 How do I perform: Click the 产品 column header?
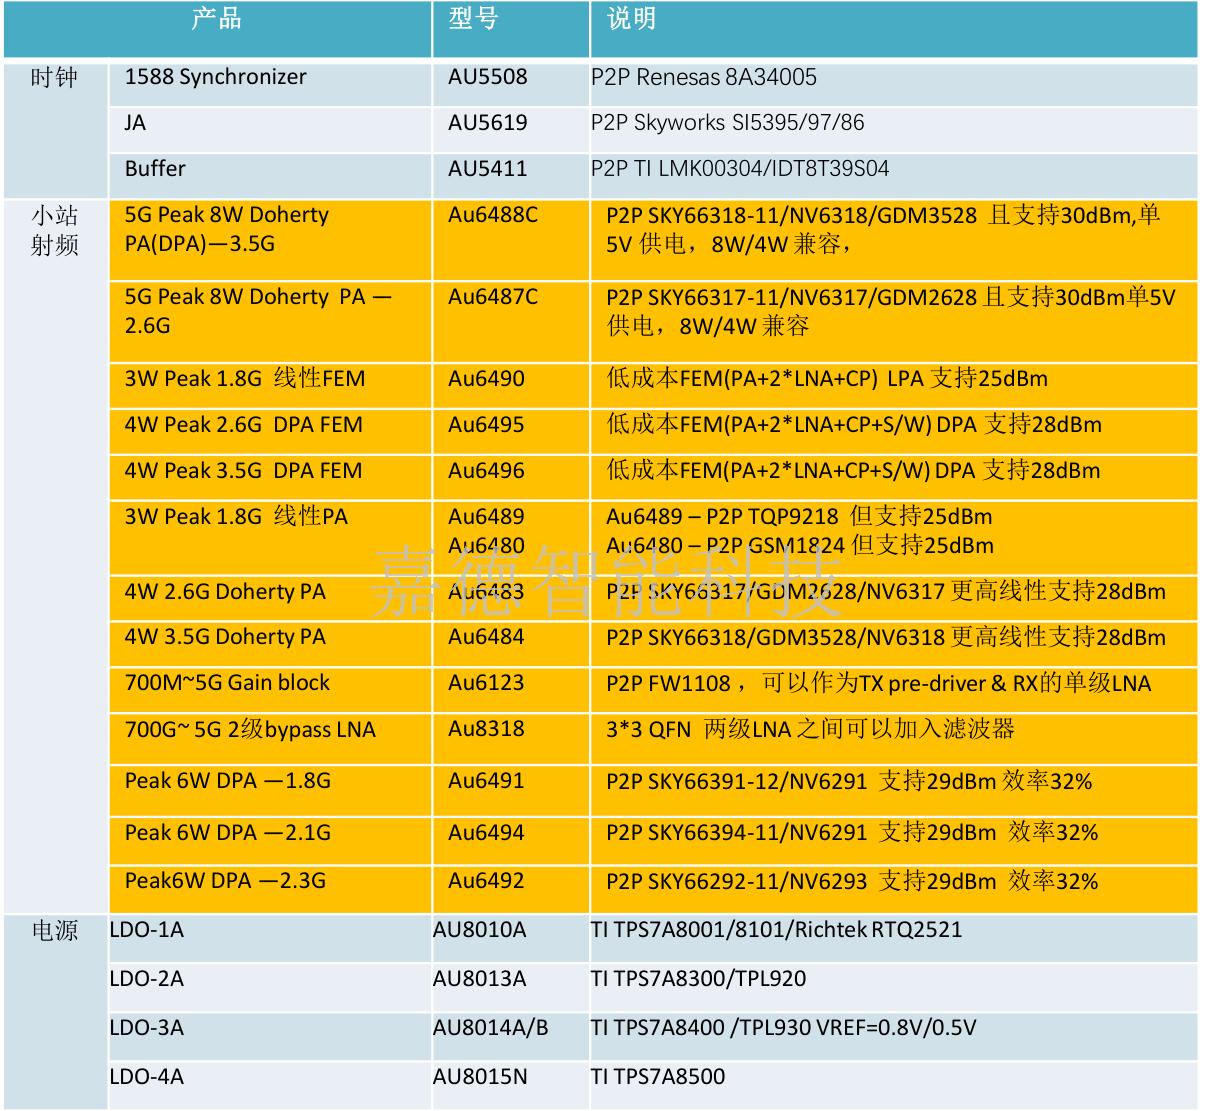click(x=216, y=20)
